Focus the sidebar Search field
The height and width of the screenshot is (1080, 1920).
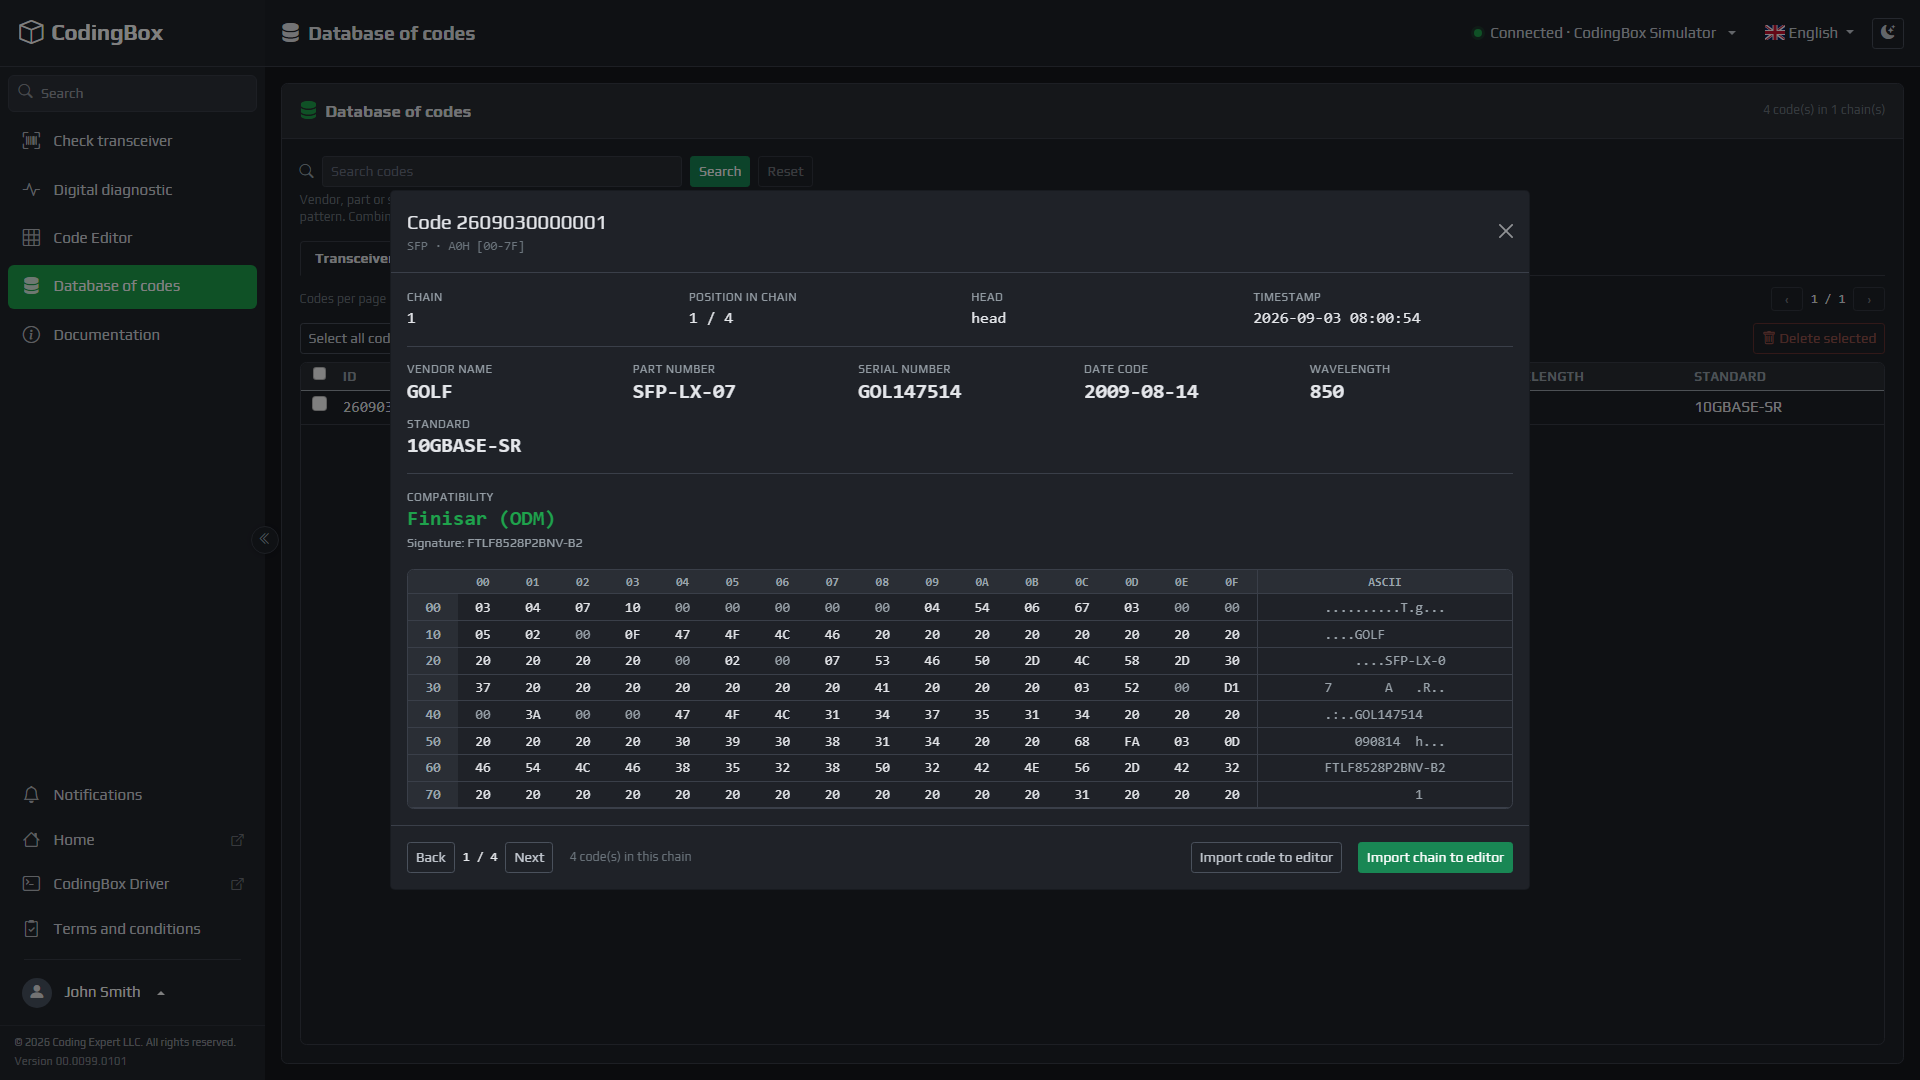click(132, 93)
